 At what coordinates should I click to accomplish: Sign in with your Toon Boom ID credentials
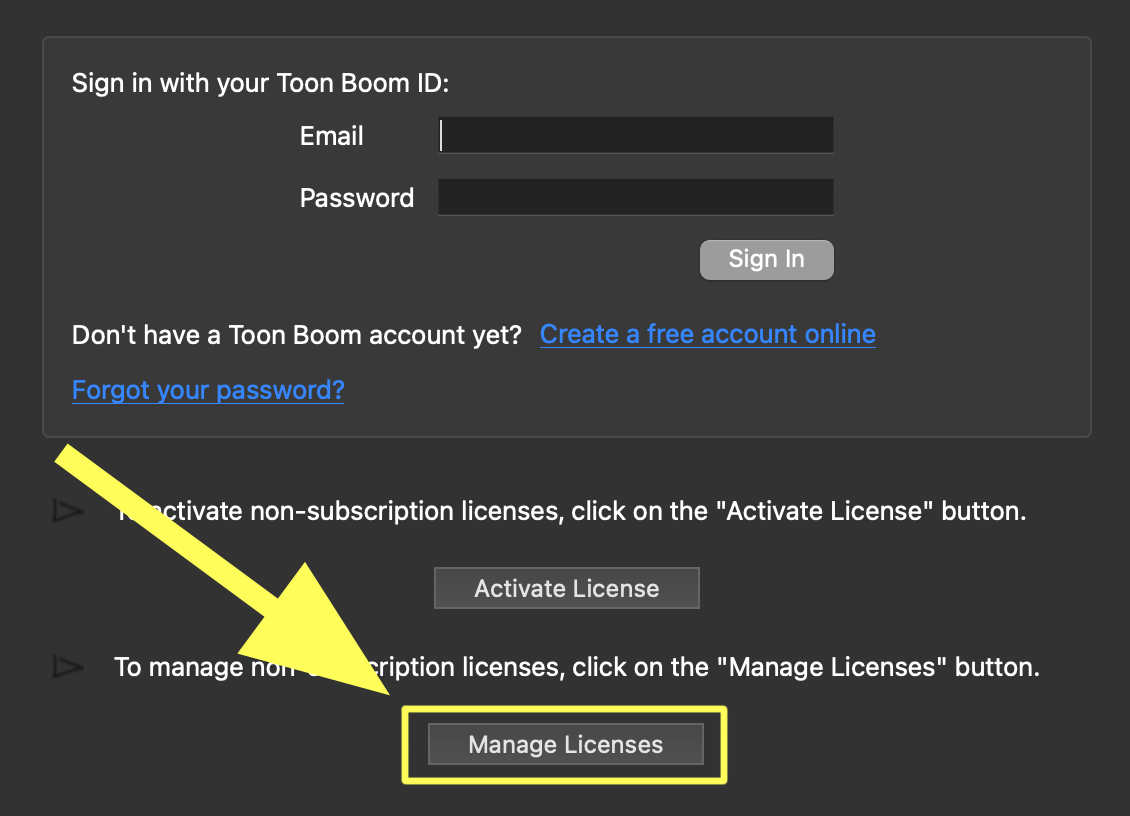click(x=766, y=259)
